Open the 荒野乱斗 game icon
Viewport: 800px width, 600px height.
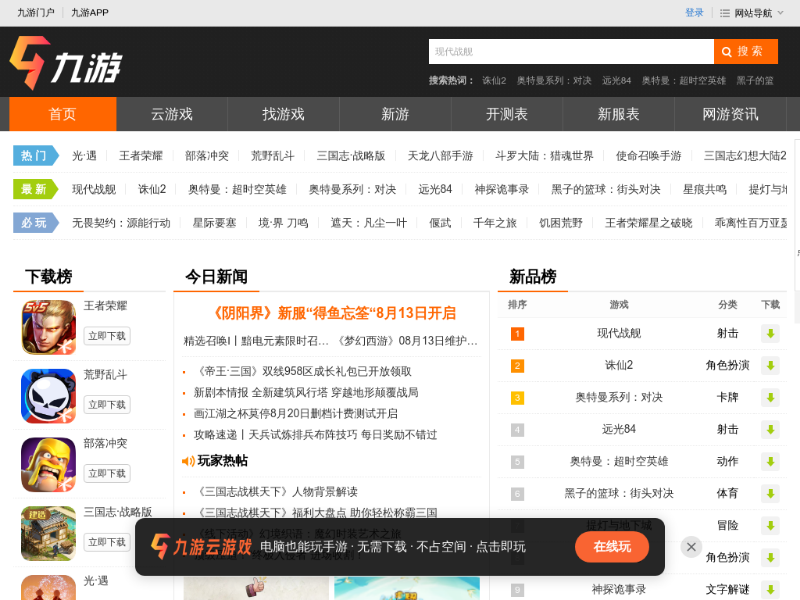pos(48,396)
